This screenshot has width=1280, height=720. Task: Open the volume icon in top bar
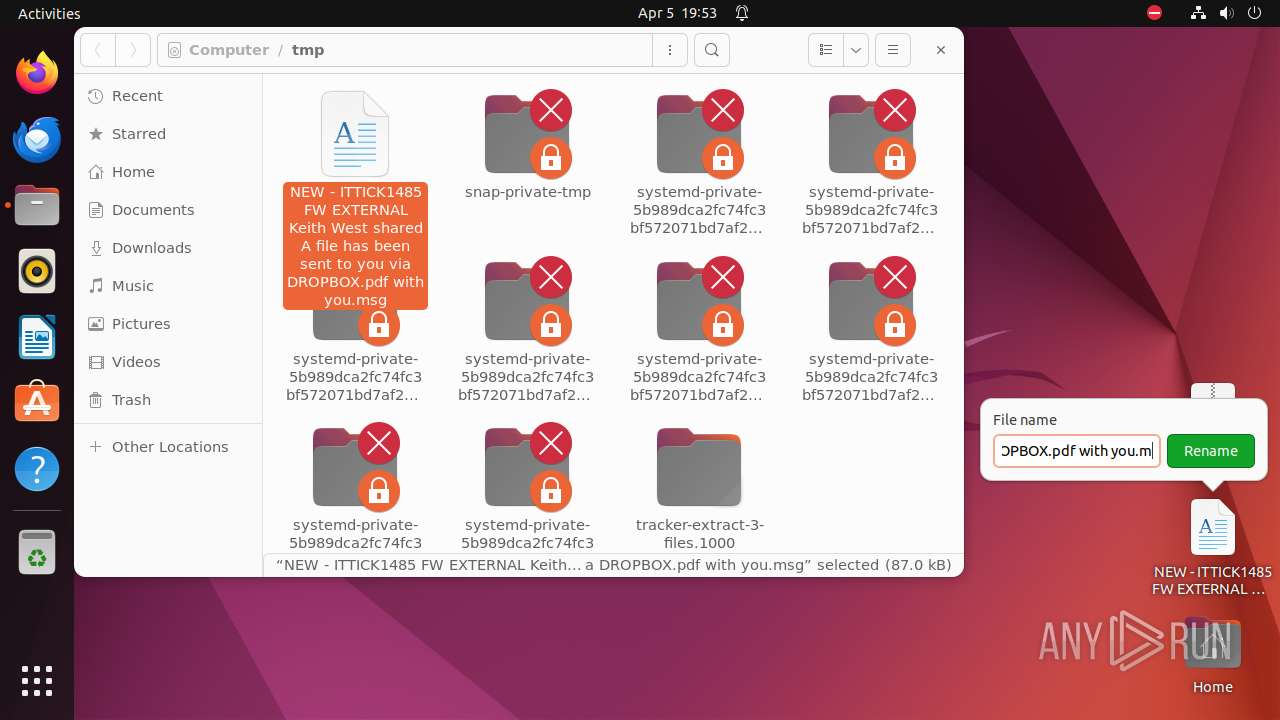point(1226,13)
